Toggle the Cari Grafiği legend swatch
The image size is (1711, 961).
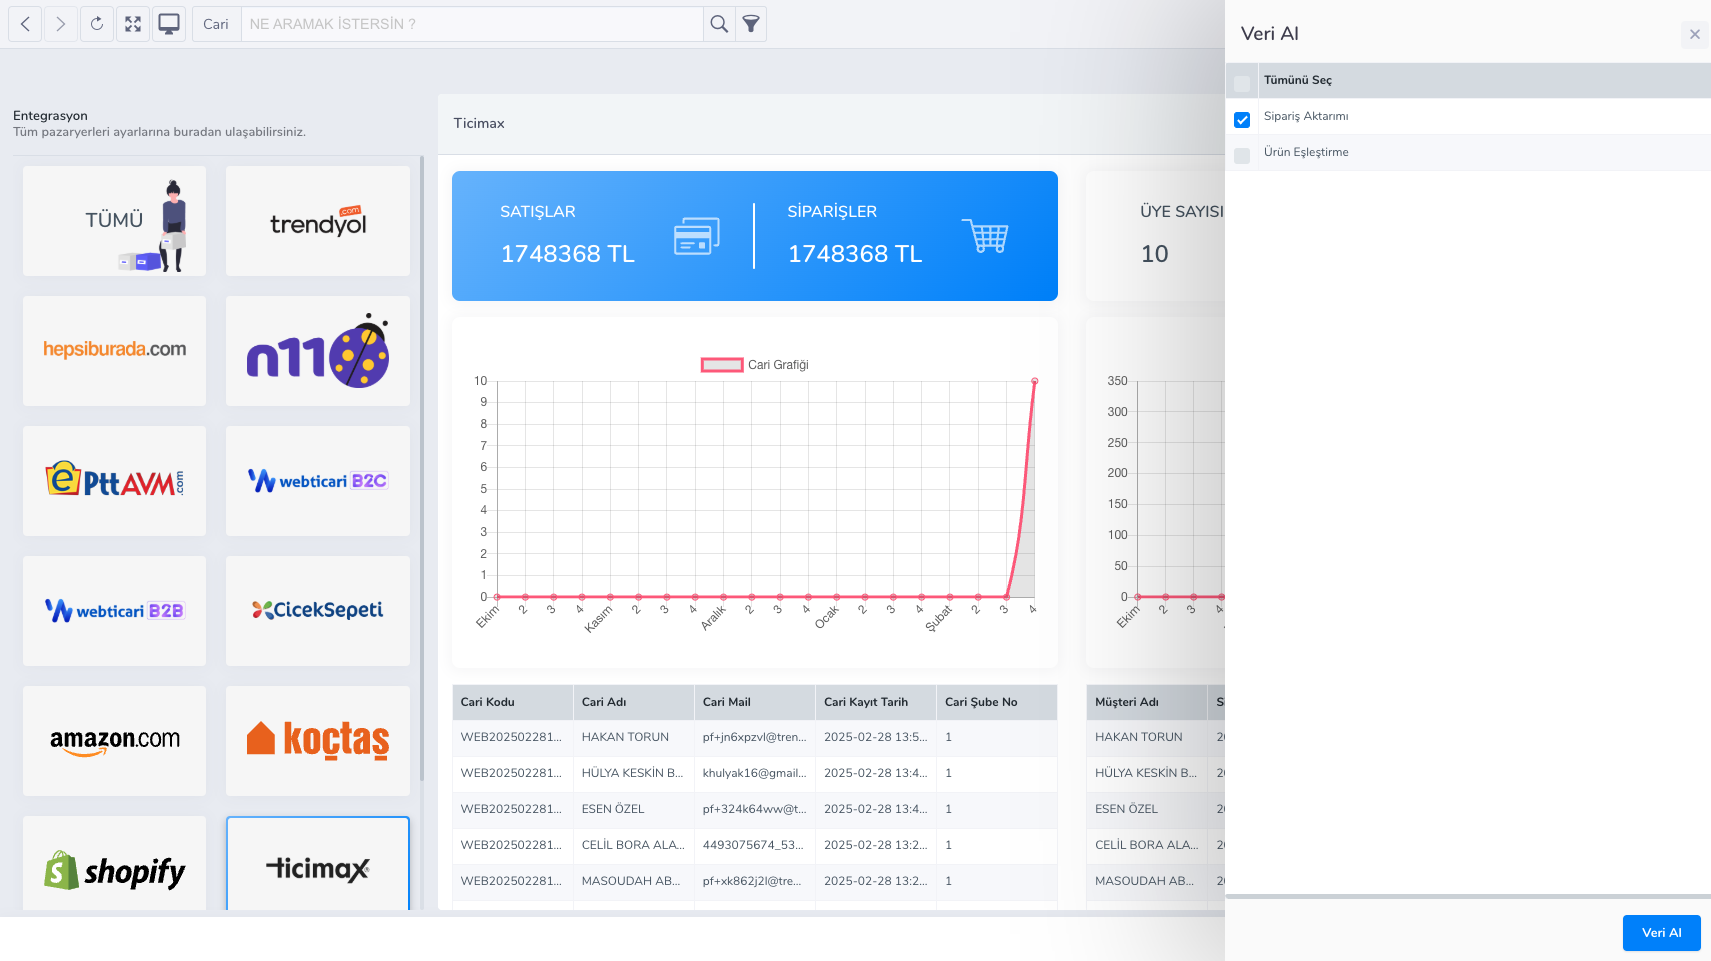pyautogui.click(x=721, y=365)
